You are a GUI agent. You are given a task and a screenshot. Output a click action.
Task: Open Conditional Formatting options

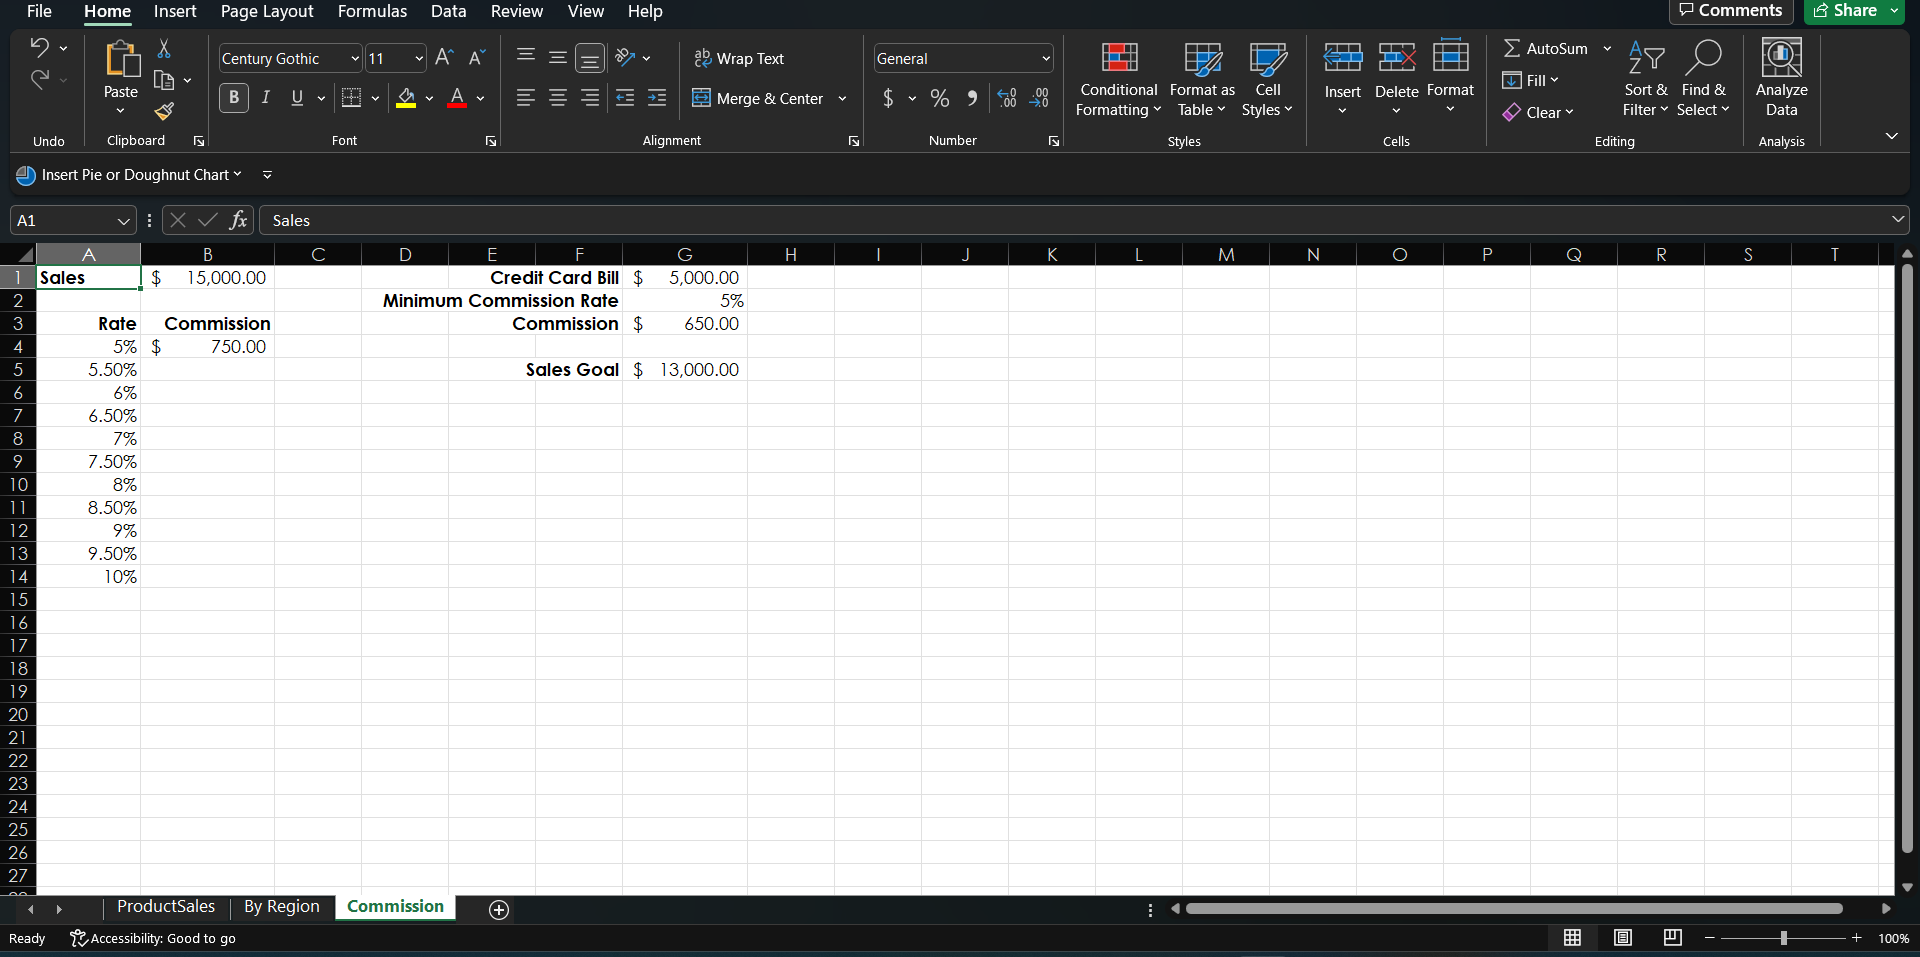[x=1117, y=80]
